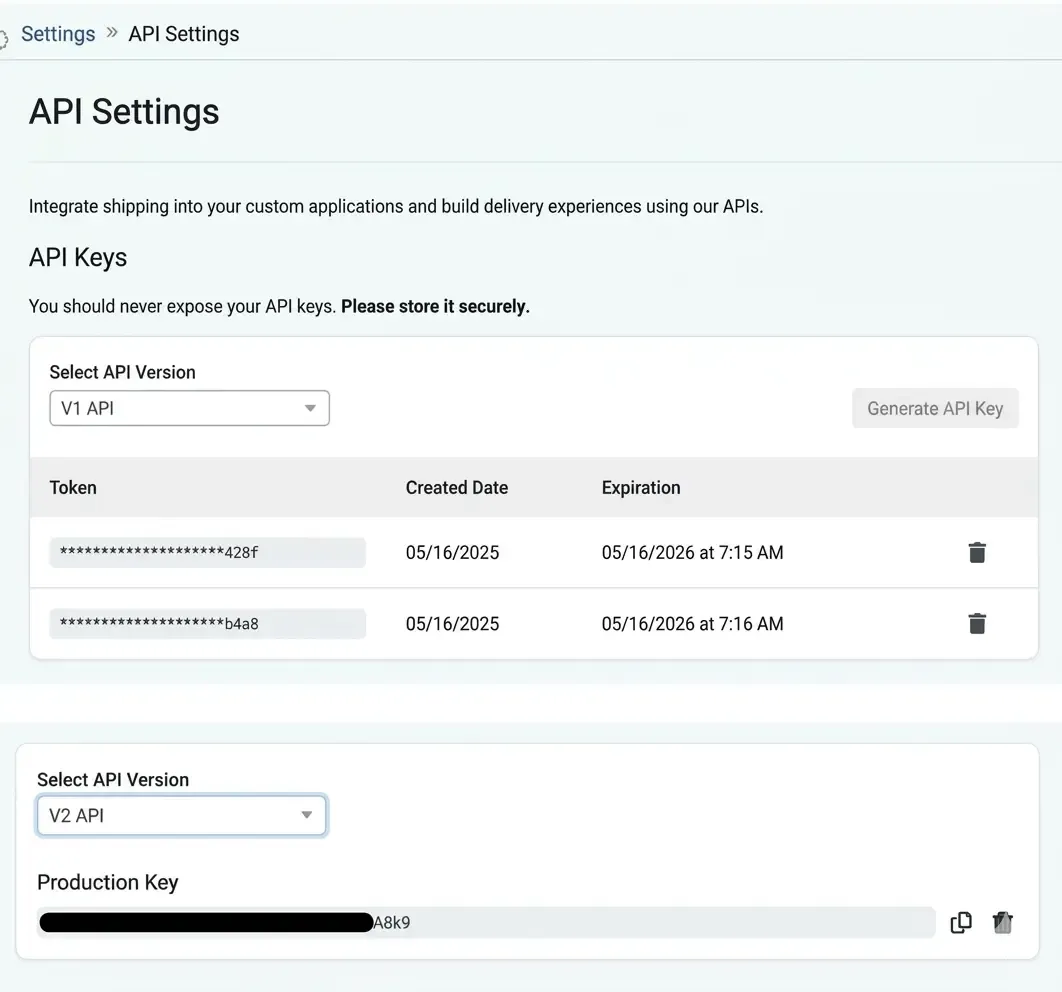Image resolution: width=1062 pixels, height=992 pixels.
Task: Select expiration 05/16/2026 at 7:16 AM
Action: tap(692, 624)
